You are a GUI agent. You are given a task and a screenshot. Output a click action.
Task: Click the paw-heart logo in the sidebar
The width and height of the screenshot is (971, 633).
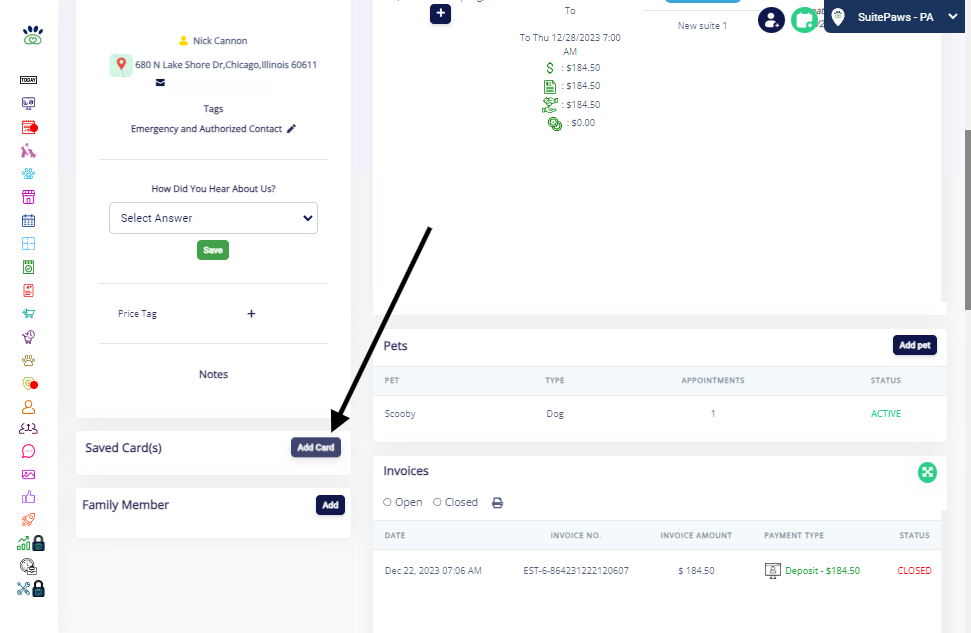pos(33,35)
